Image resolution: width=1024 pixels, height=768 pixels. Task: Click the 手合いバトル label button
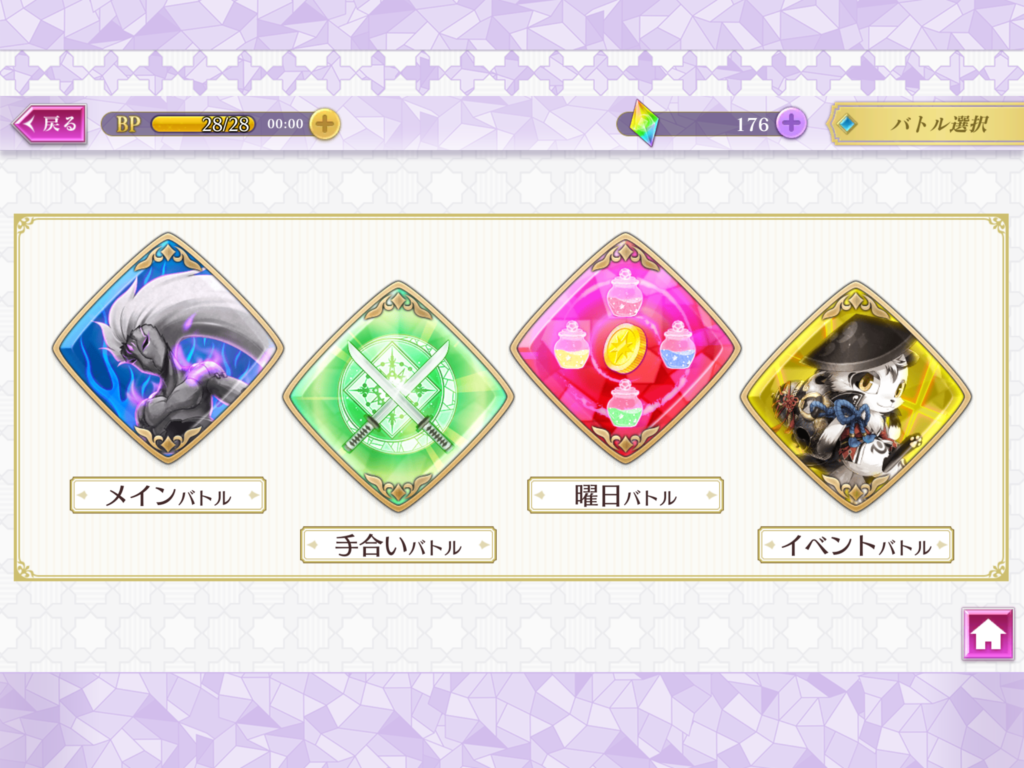coord(398,545)
